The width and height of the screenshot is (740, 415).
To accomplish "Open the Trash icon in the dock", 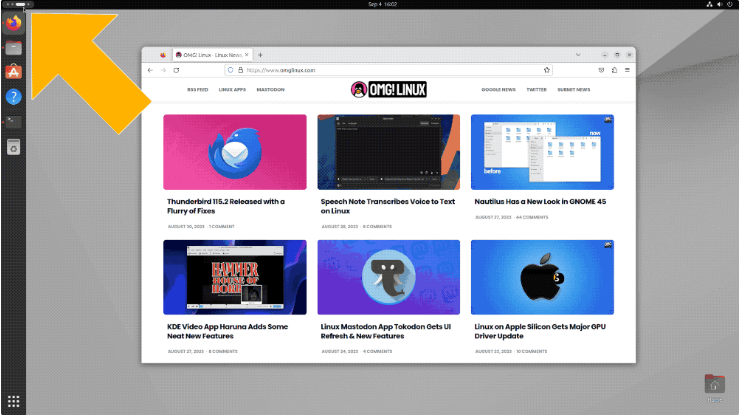I will (14, 147).
